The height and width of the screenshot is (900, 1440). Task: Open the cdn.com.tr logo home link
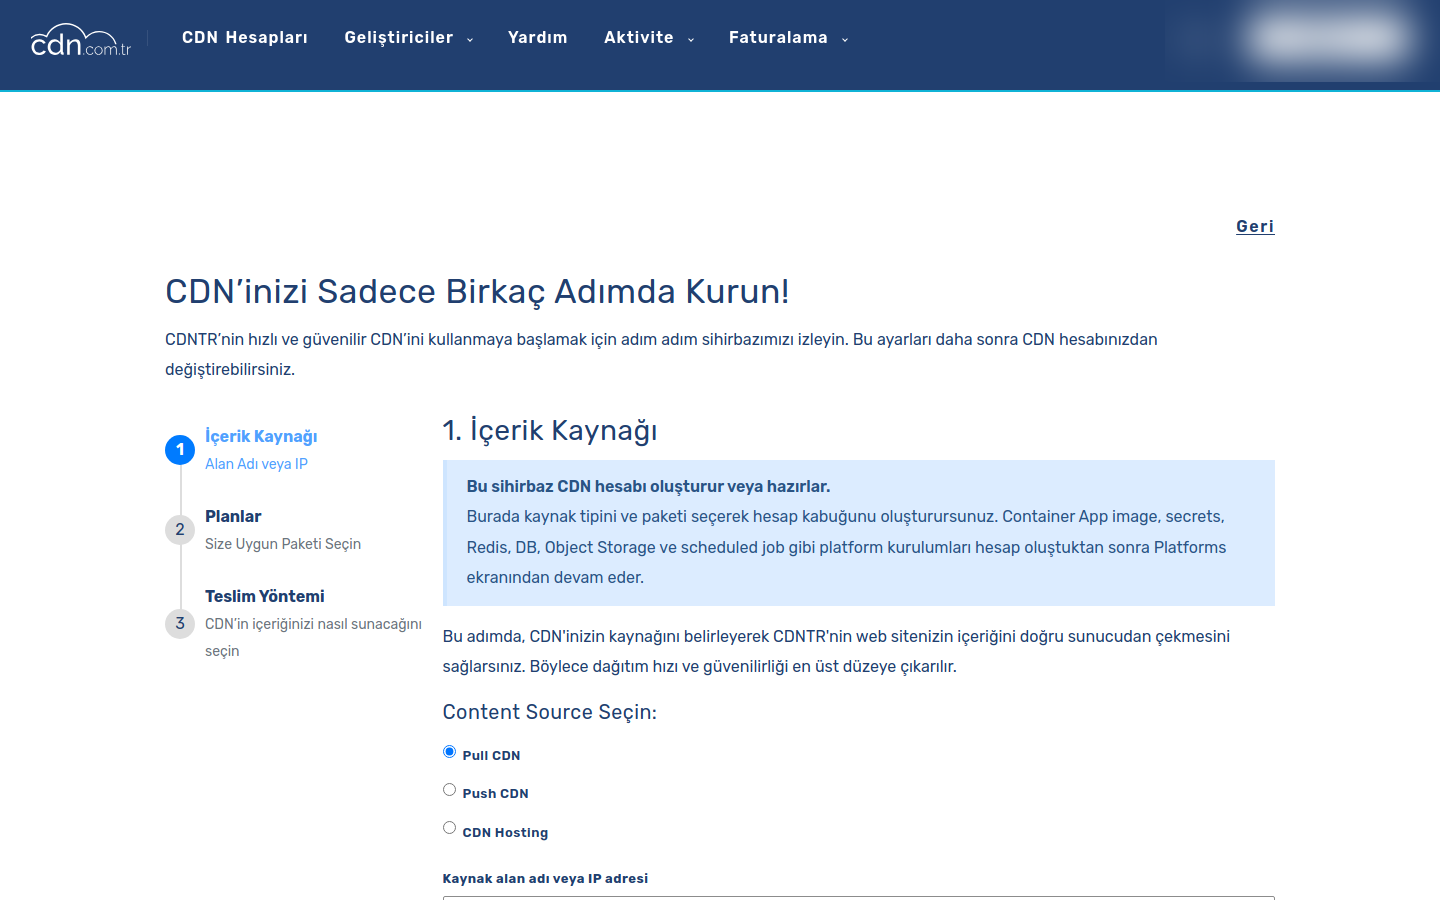pos(81,40)
